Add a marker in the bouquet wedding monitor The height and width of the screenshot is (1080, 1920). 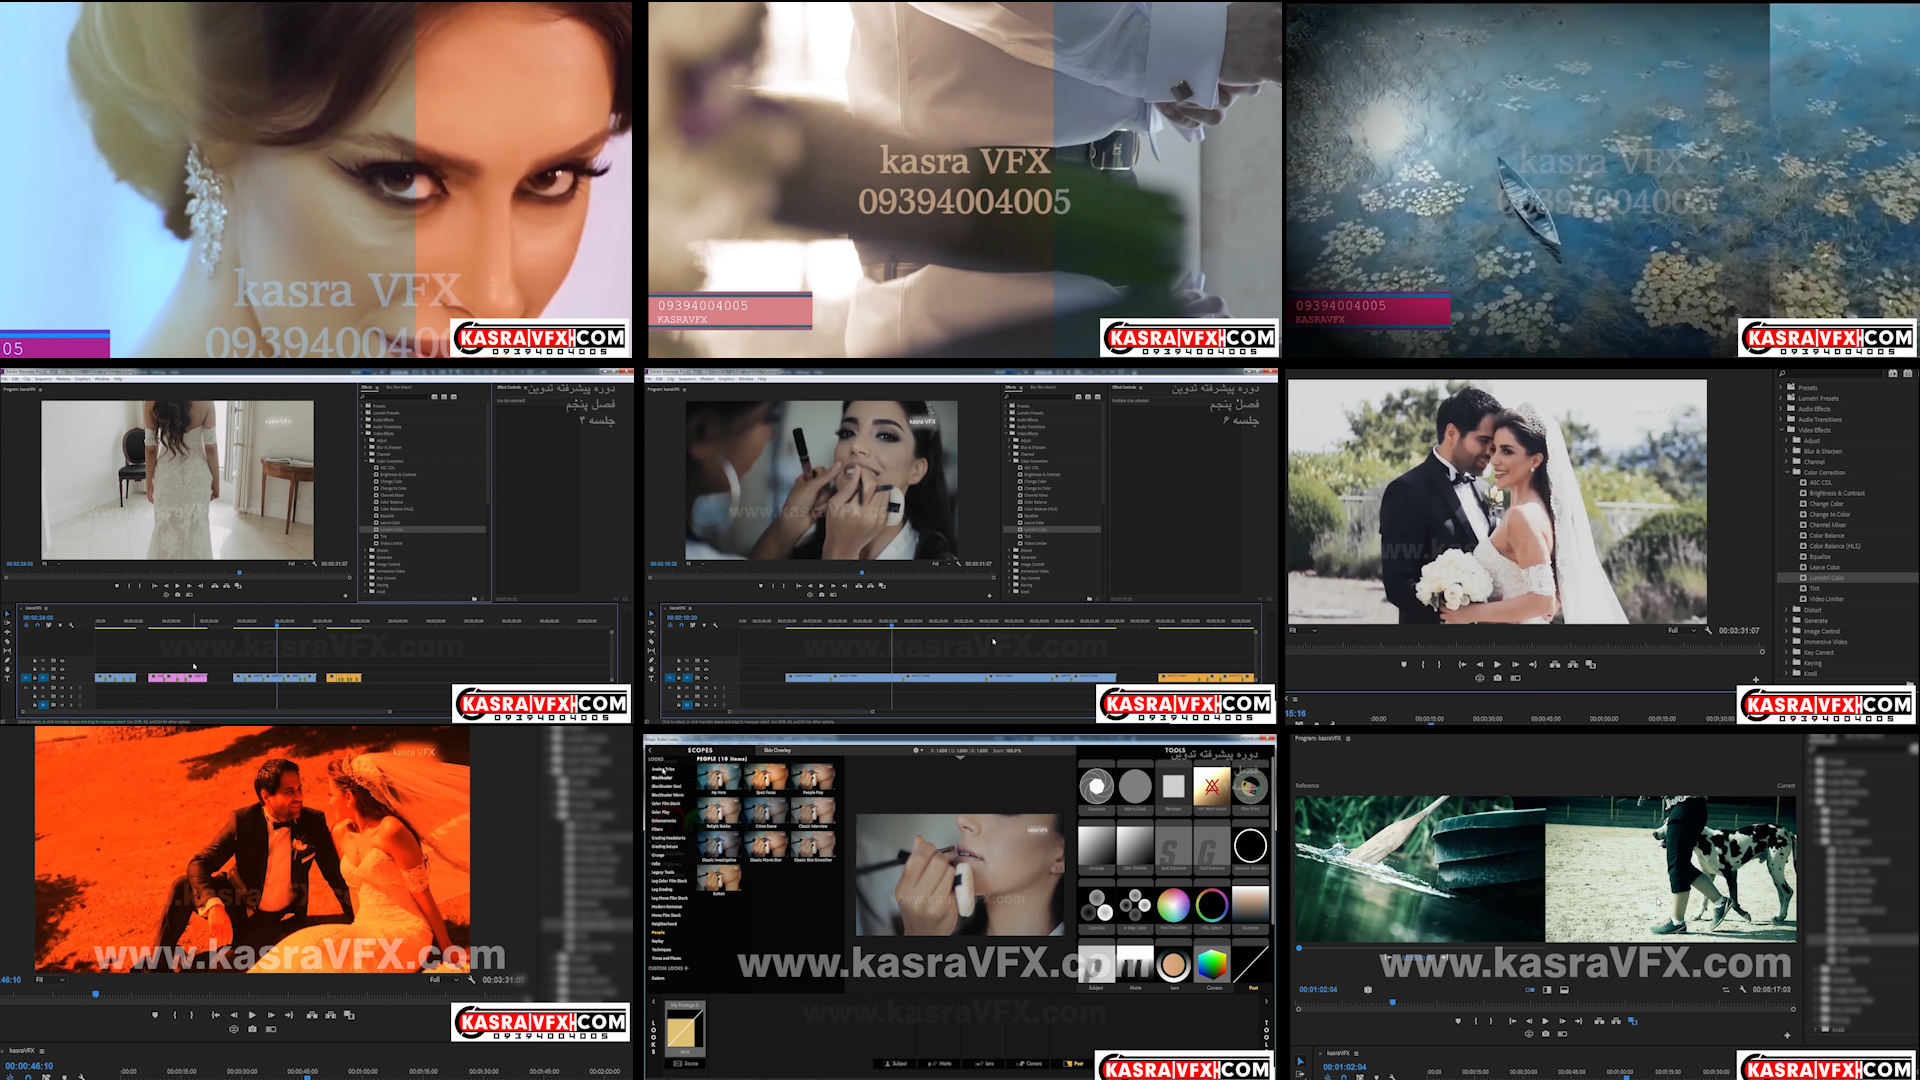pos(1404,664)
